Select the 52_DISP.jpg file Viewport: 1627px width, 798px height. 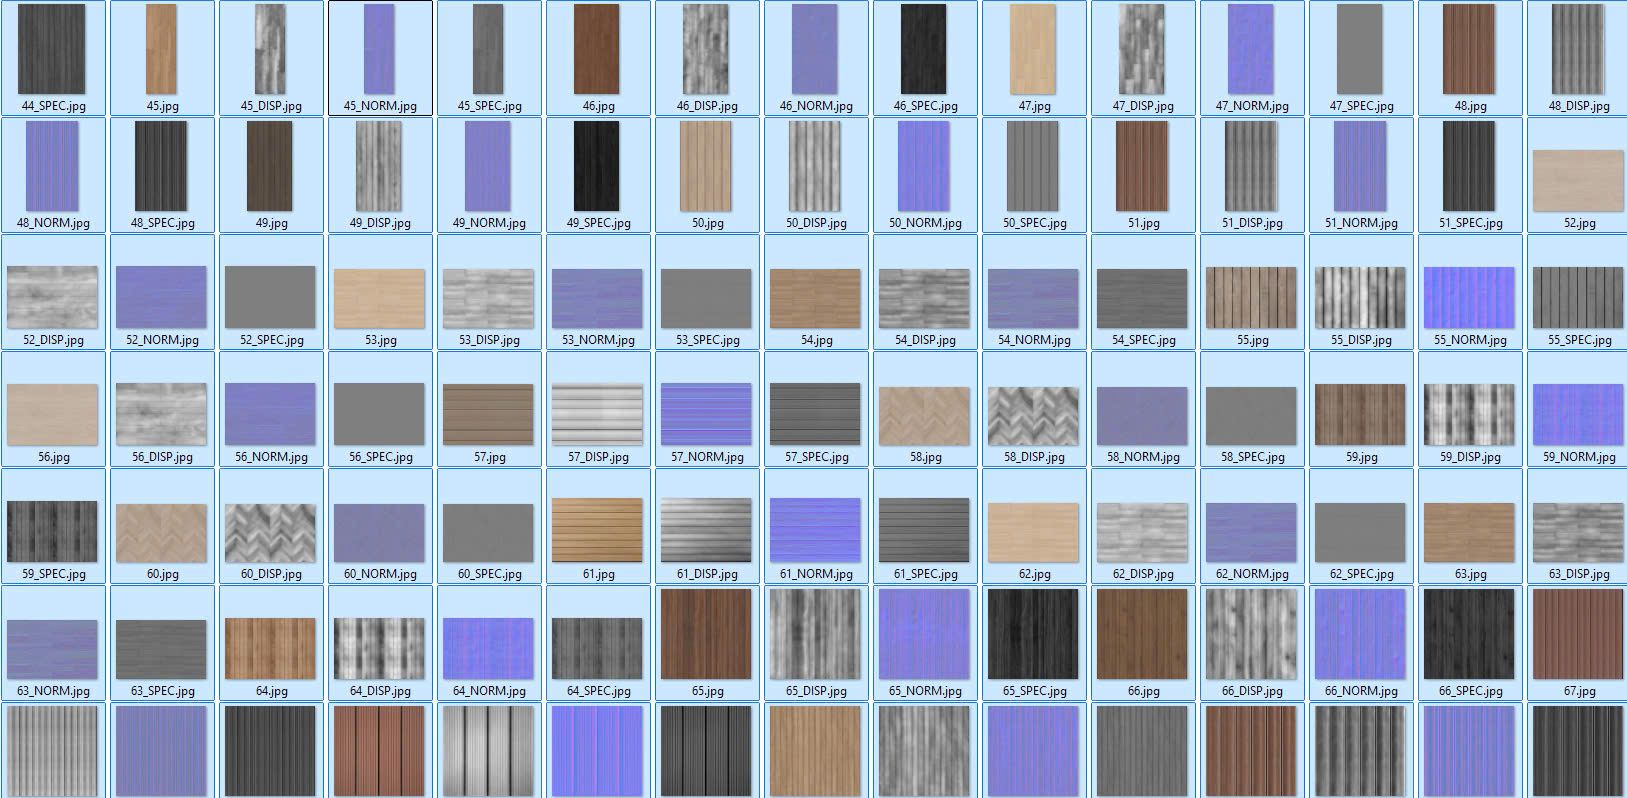click(x=53, y=298)
